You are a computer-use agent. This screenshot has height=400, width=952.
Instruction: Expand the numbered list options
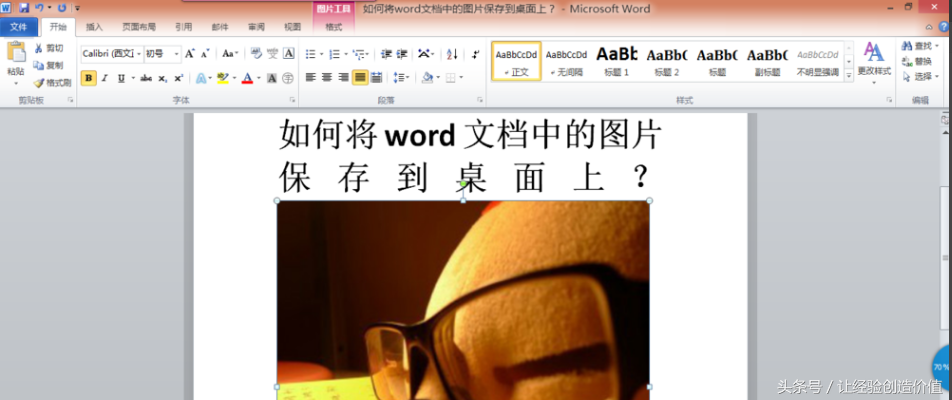point(345,55)
